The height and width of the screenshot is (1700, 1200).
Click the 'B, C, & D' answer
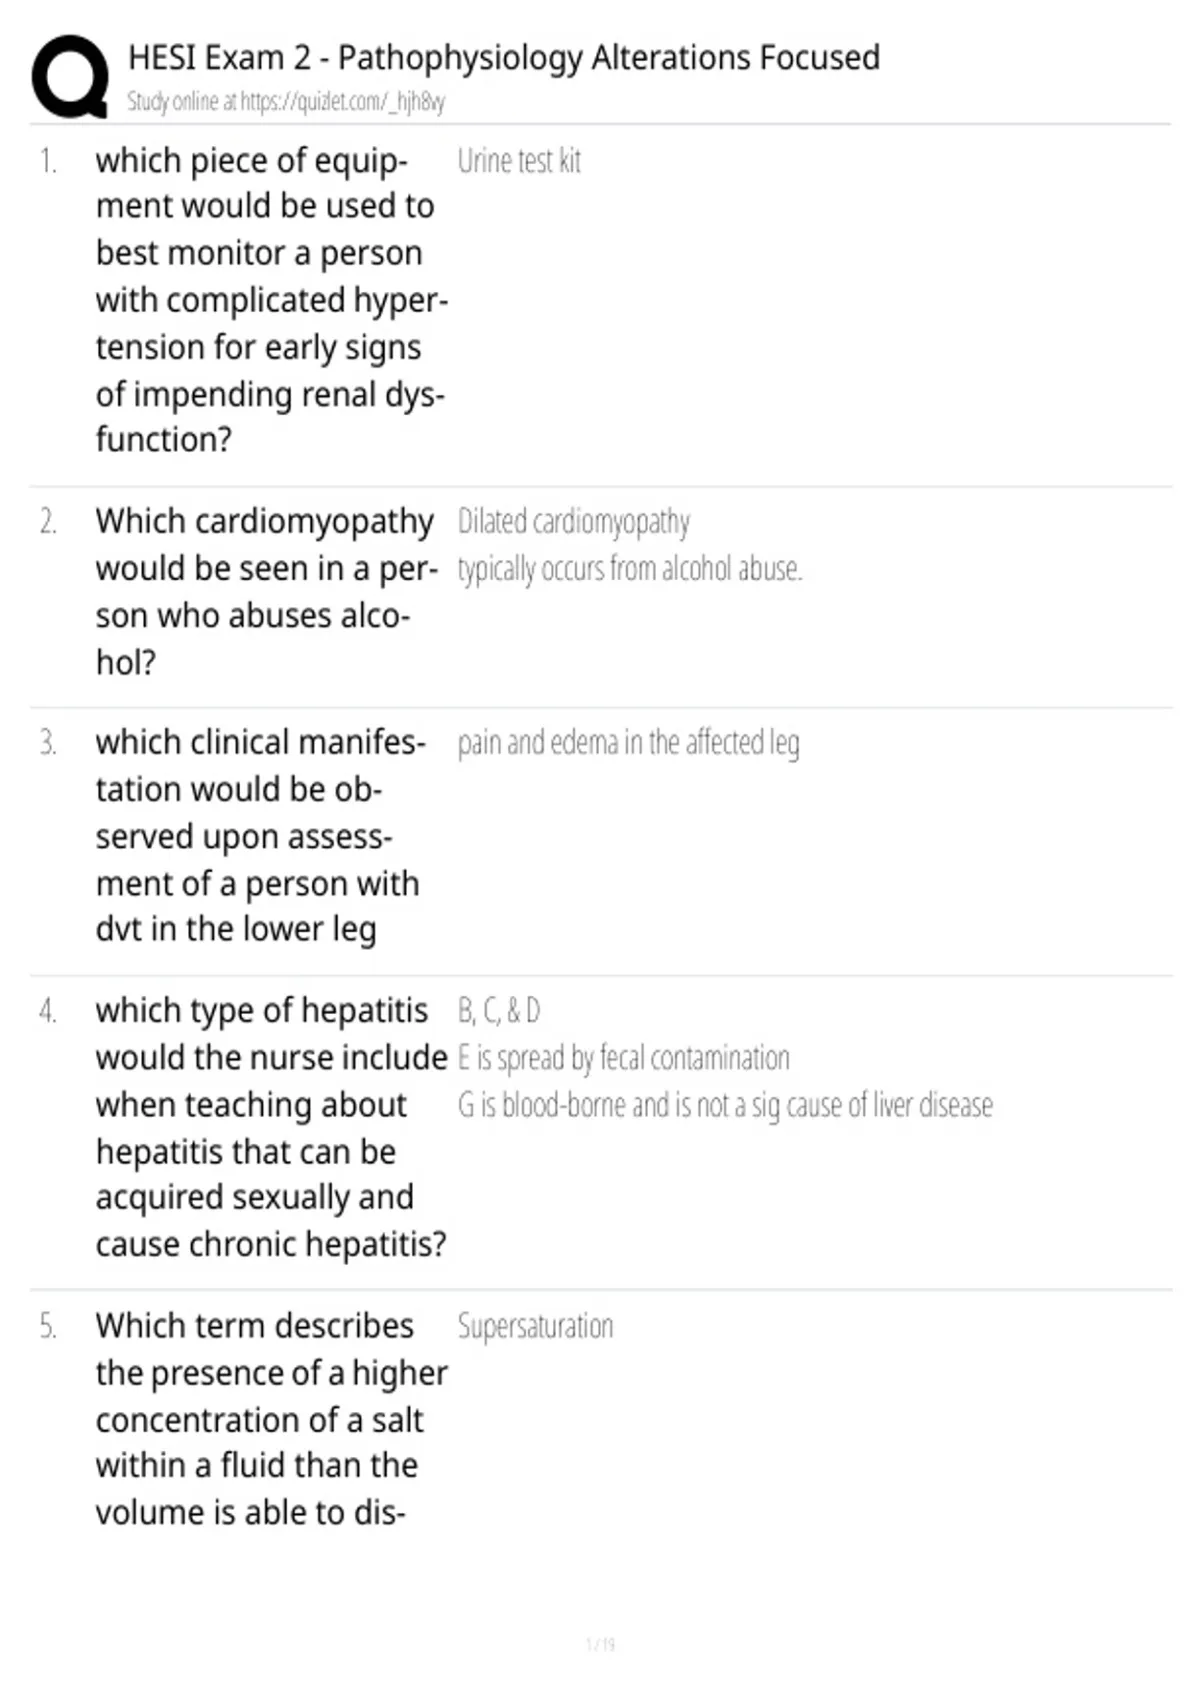tap(499, 1011)
